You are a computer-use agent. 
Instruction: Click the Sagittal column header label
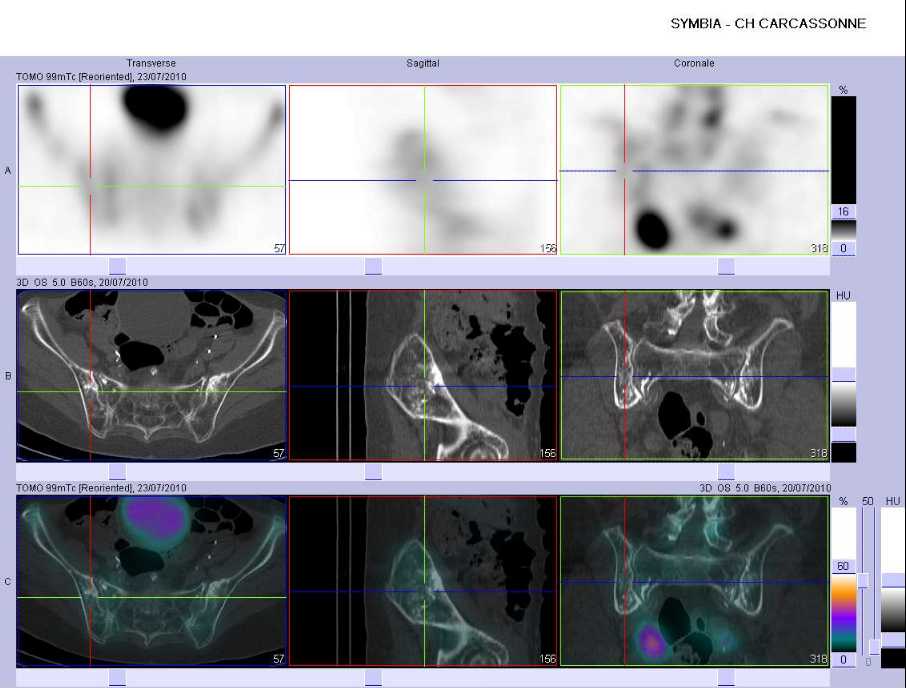pyautogui.click(x=422, y=63)
